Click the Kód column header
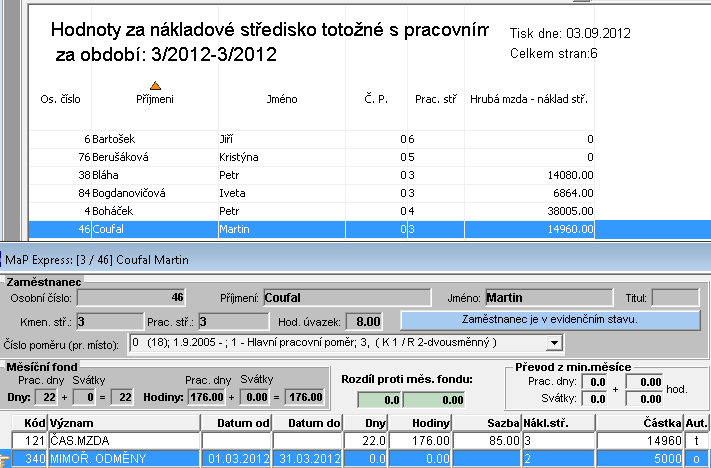711x468 pixels. [x=29, y=423]
